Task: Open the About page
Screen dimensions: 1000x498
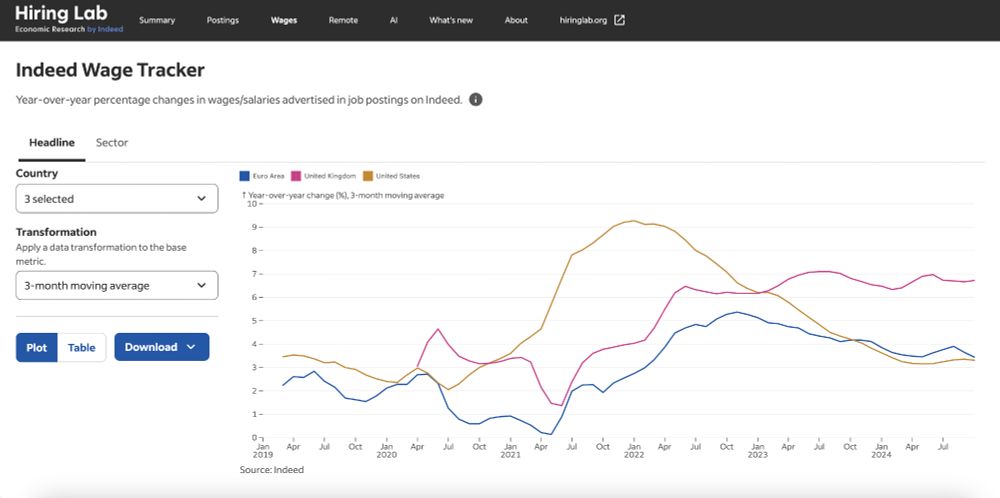Action: (516, 20)
